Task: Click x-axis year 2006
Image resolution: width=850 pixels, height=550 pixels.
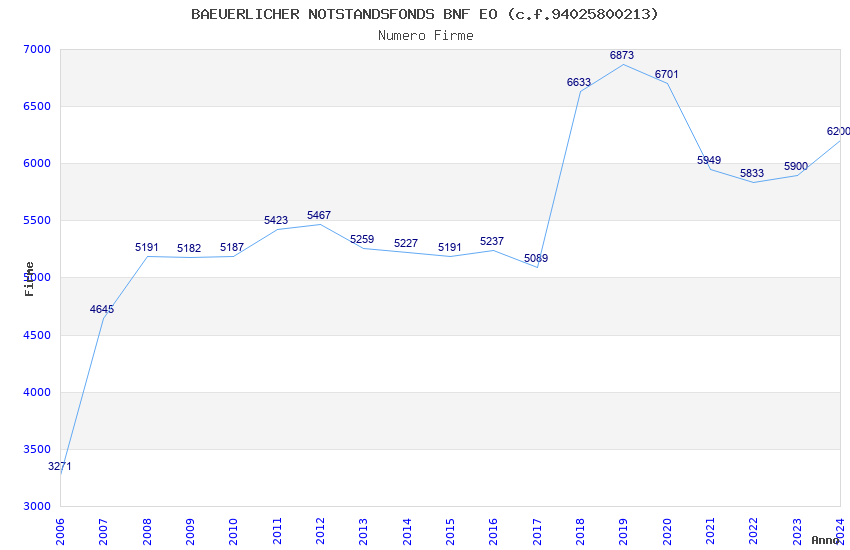Action: click(60, 532)
